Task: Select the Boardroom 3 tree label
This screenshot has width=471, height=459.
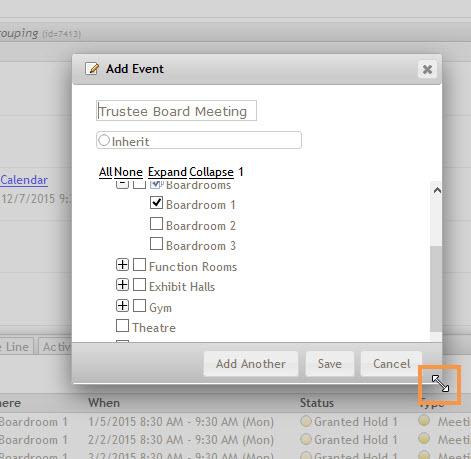Action: pos(201,246)
